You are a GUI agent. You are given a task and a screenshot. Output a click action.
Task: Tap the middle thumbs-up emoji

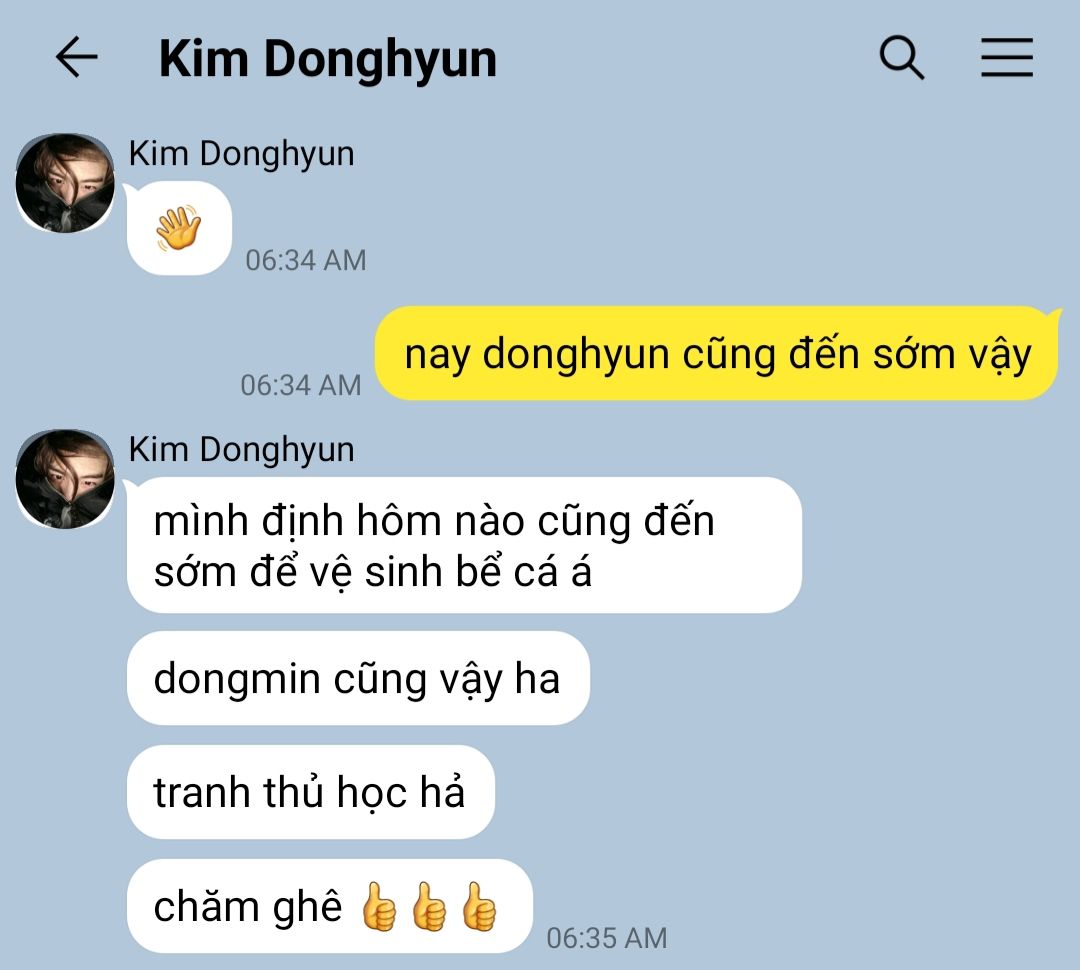click(429, 906)
